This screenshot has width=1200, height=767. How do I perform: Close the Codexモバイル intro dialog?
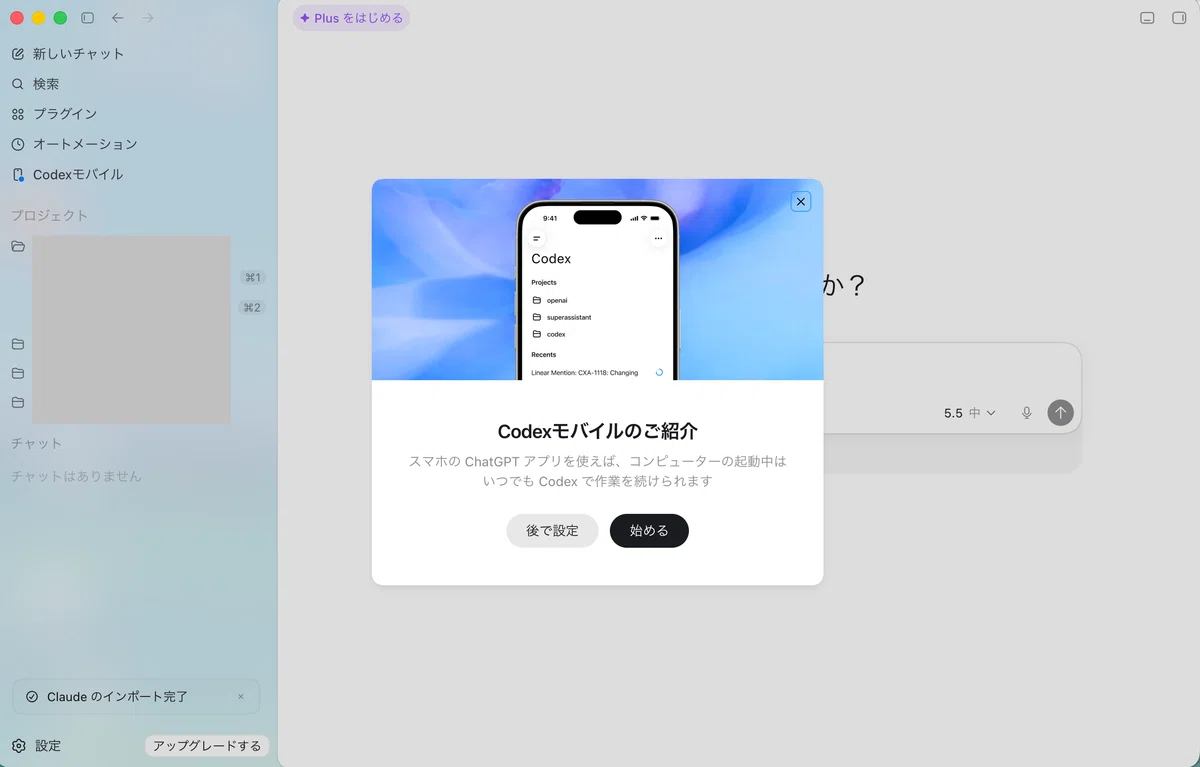click(x=801, y=201)
